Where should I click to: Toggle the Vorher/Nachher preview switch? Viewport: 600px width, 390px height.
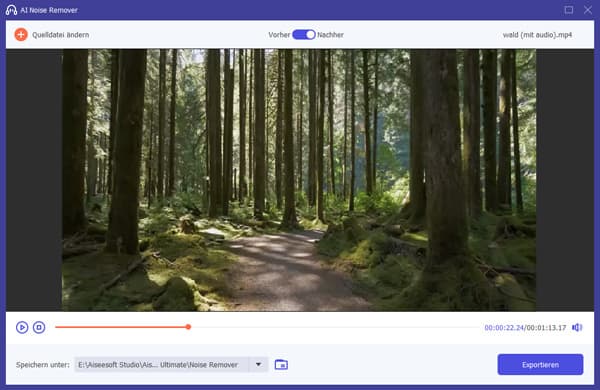point(304,35)
